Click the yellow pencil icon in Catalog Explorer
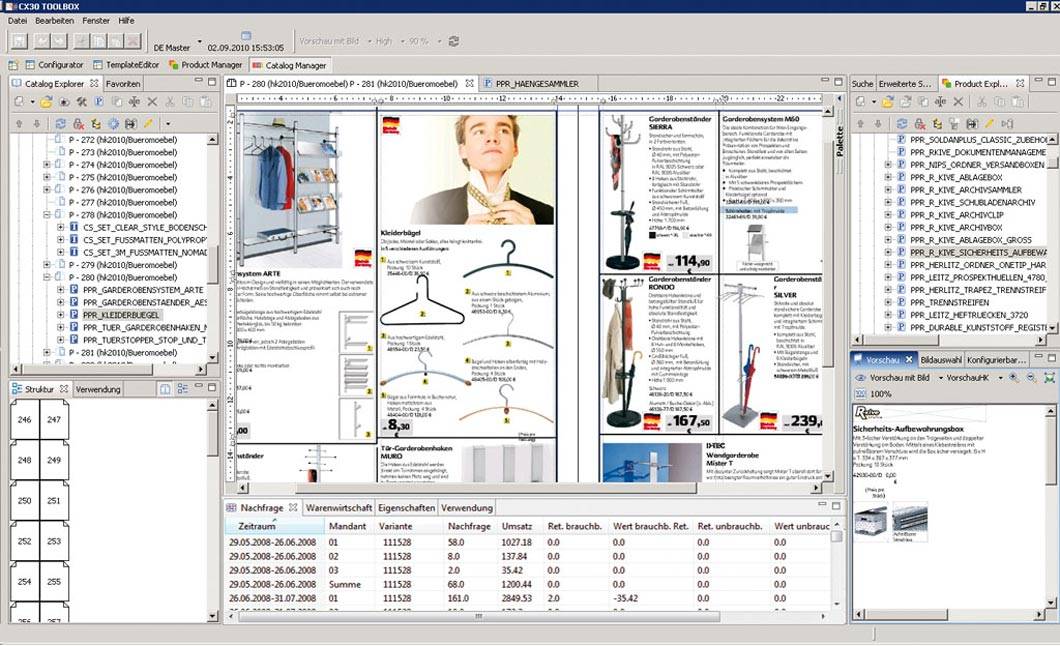 pos(148,124)
